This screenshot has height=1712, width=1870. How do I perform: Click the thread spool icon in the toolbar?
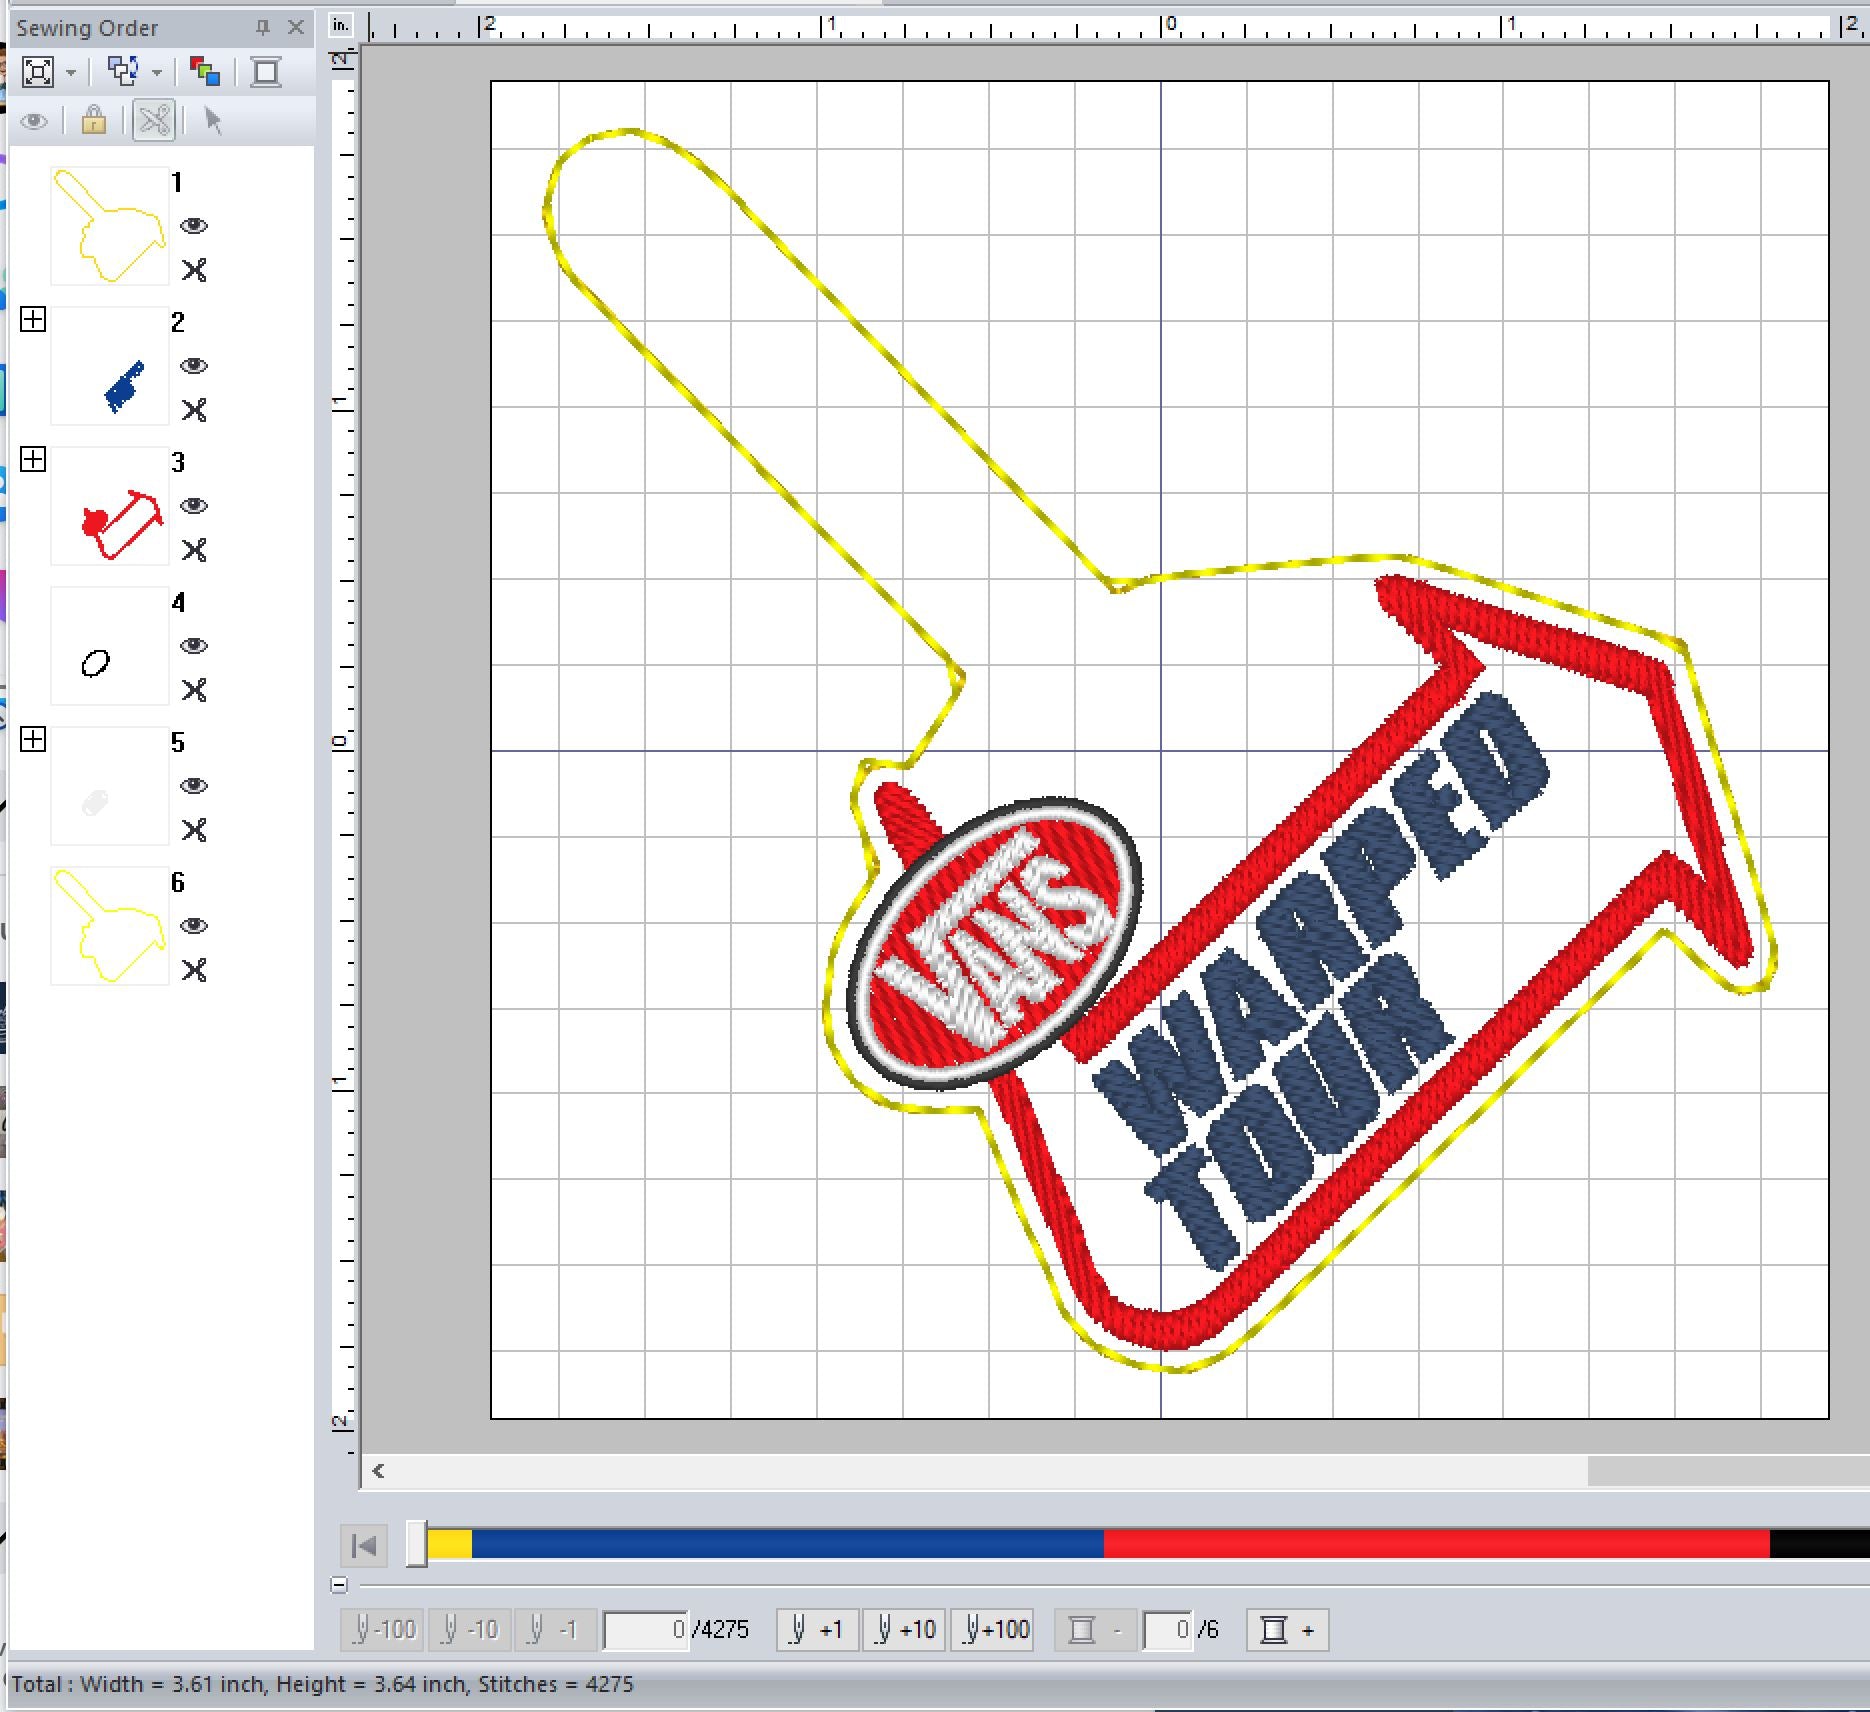coord(266,72)
